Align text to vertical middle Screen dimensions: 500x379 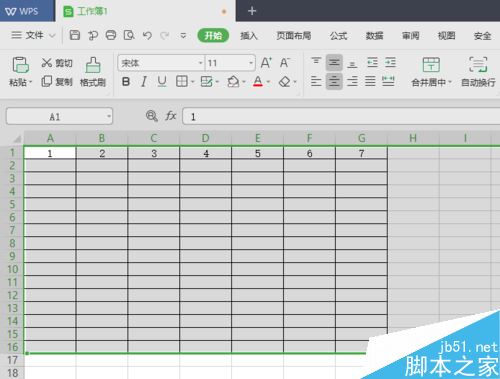(x=334, y=62)
